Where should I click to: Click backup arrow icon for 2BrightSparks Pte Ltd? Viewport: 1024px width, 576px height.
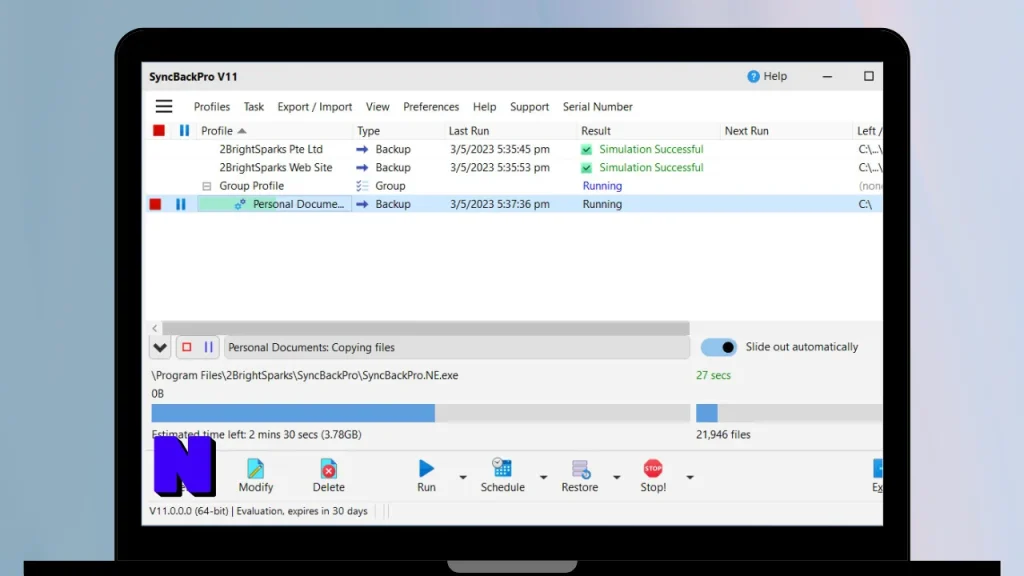click(362, 150)
